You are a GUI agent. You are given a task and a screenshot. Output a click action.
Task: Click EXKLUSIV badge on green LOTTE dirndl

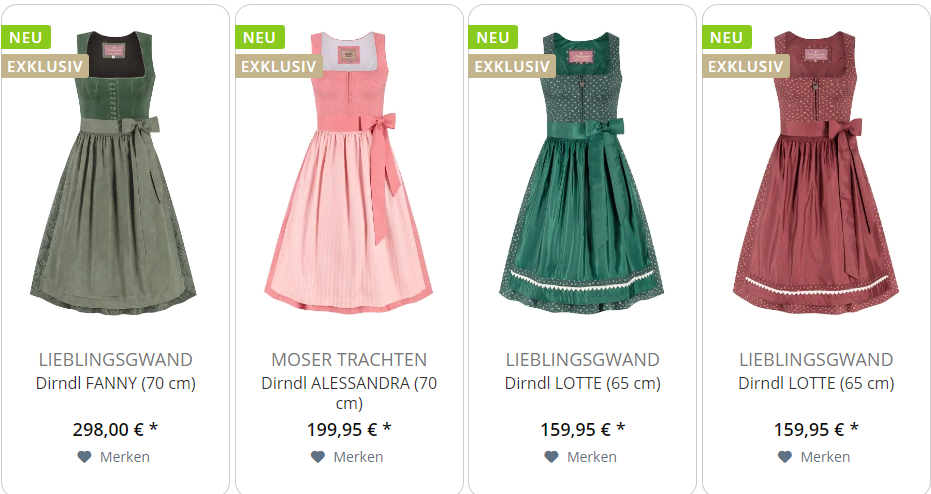click(x=512, y=66)
